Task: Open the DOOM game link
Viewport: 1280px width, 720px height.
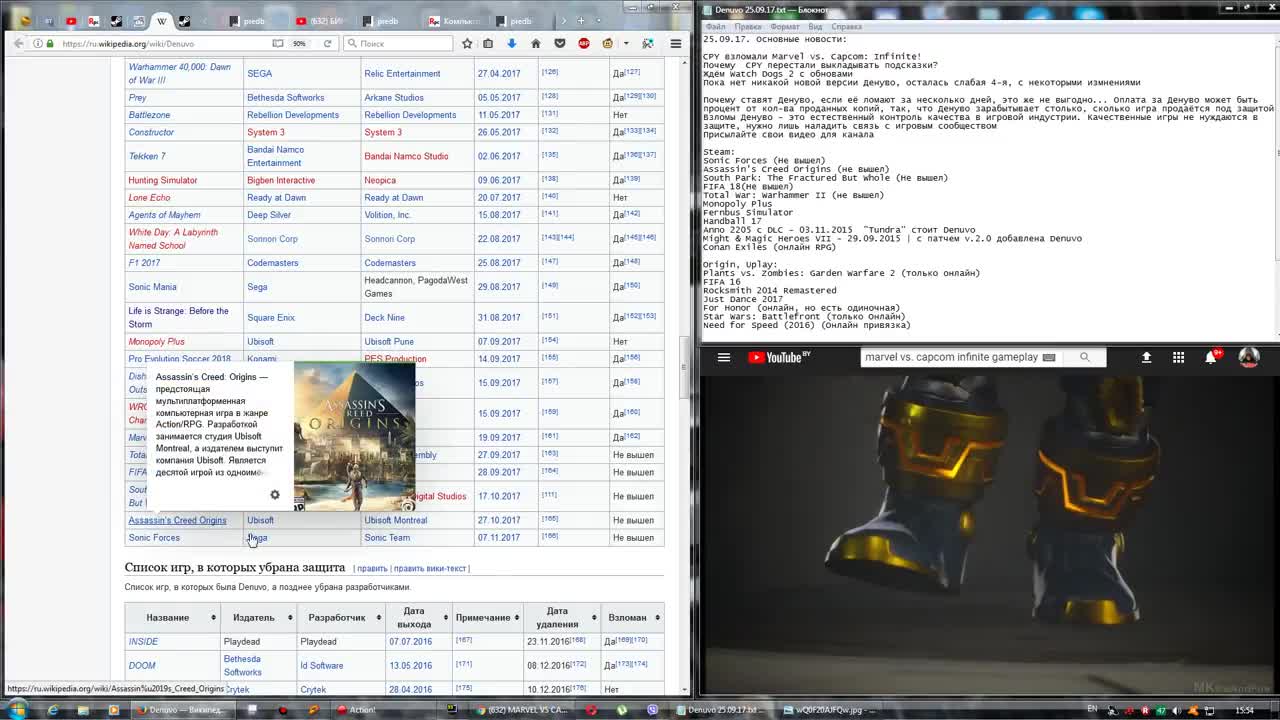Action: [142, 666]
